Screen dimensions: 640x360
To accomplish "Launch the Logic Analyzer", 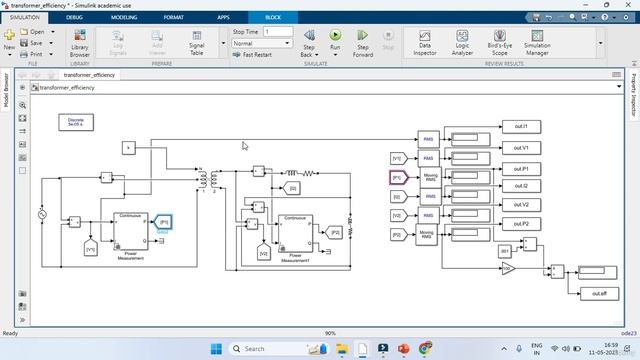I will tap(462, 43).
